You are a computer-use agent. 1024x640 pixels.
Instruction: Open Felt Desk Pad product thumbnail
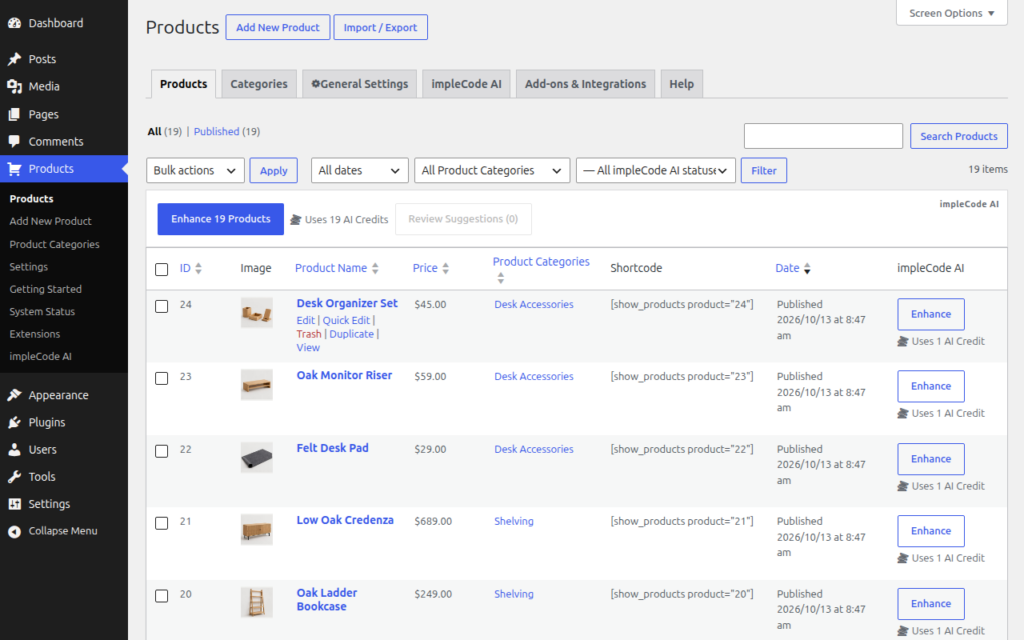click(x=257, y=457)
